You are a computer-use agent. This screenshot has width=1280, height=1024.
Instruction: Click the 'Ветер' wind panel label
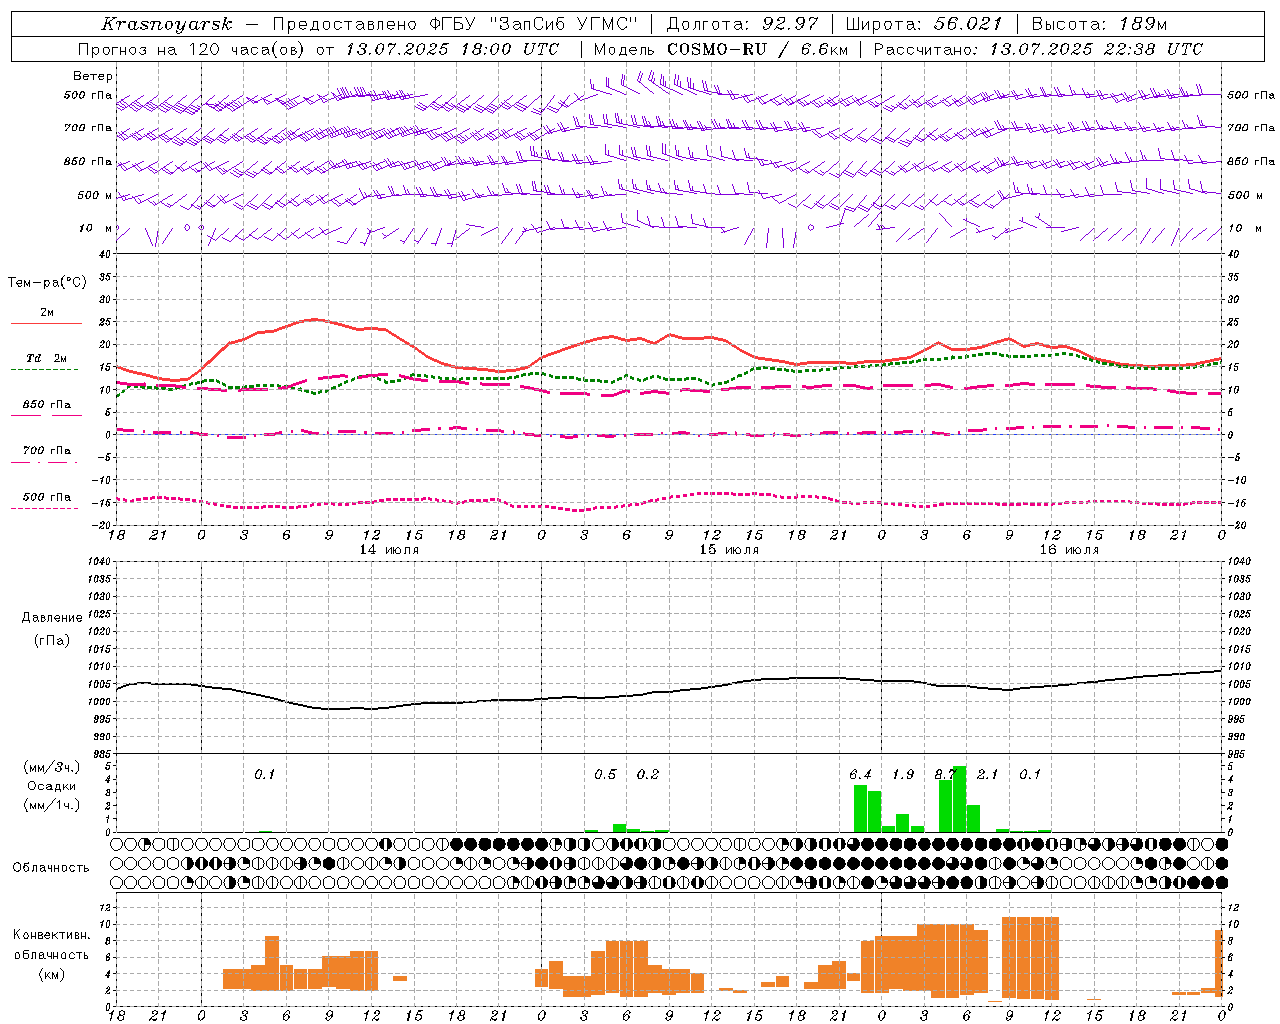(x=92, y=76)
